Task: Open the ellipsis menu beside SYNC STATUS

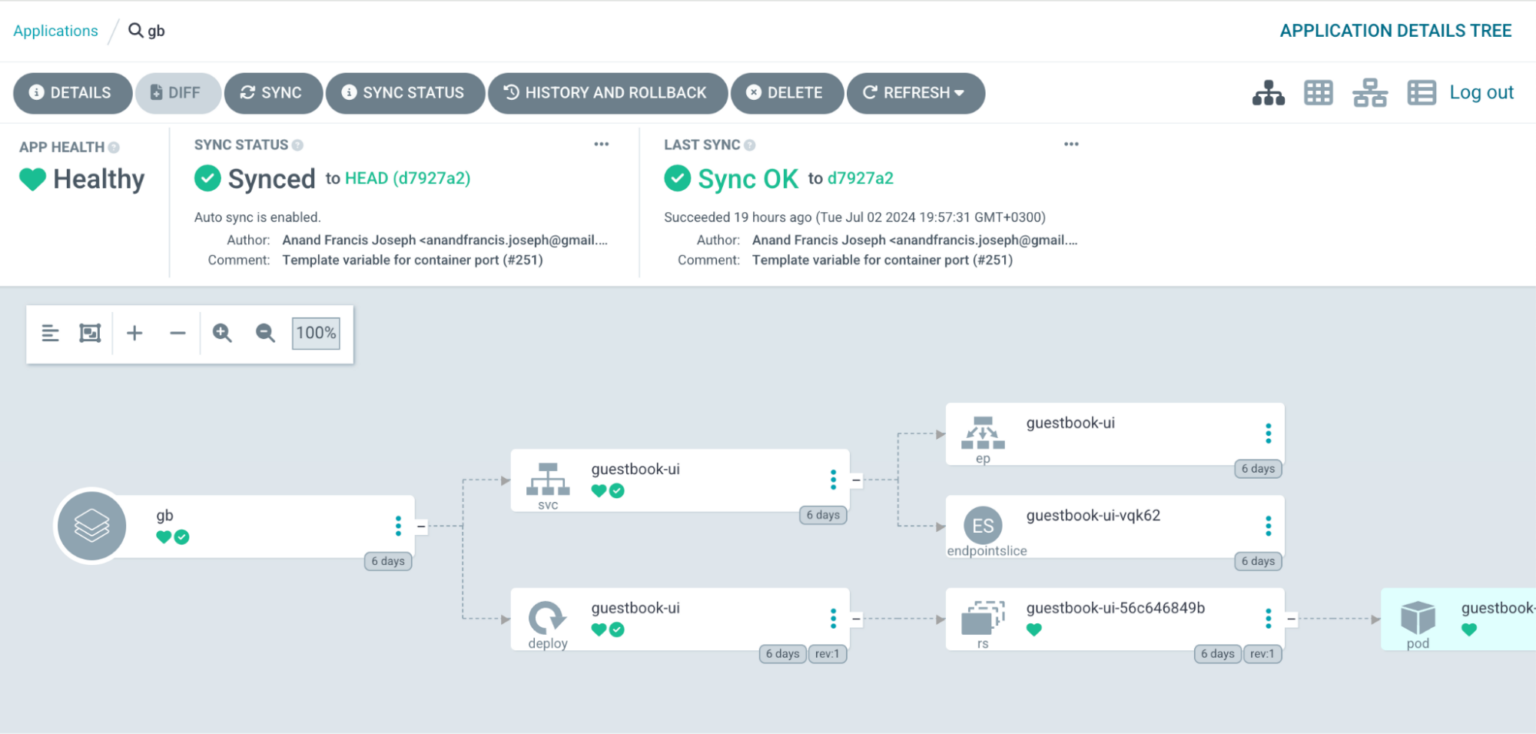Action: (601, 144)
